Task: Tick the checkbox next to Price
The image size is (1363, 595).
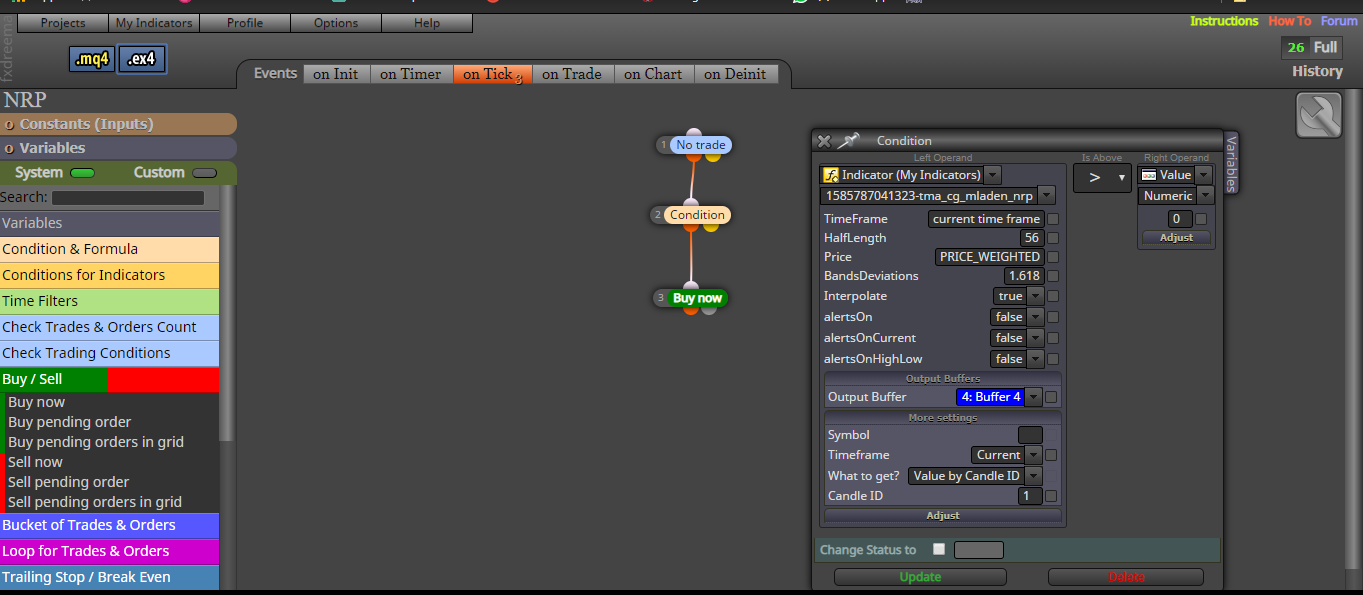Action: [x=1053, y=257]
